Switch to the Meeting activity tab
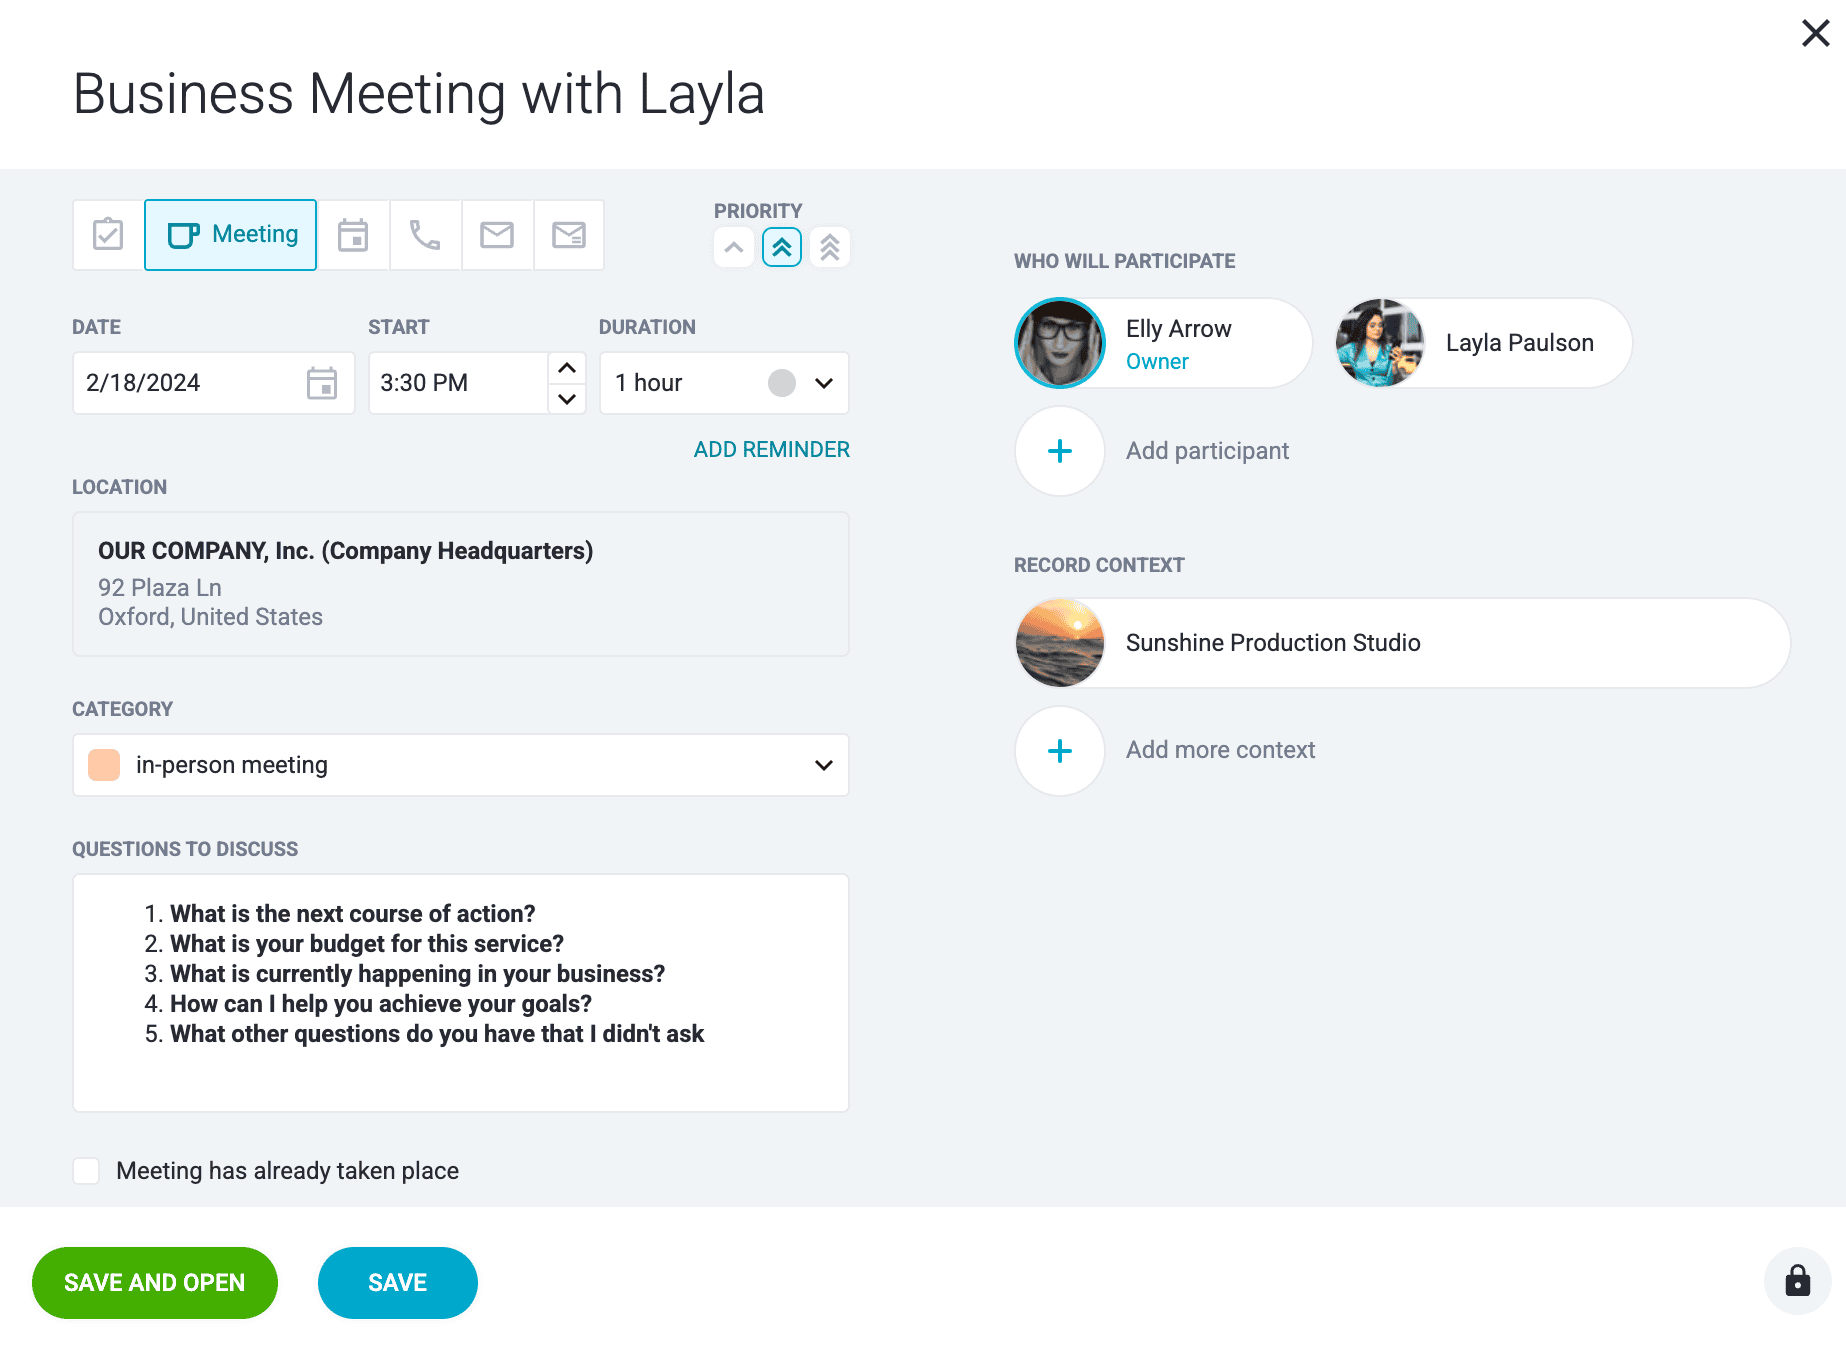Screen dimensions: 1846x1352 click(231, 235)
